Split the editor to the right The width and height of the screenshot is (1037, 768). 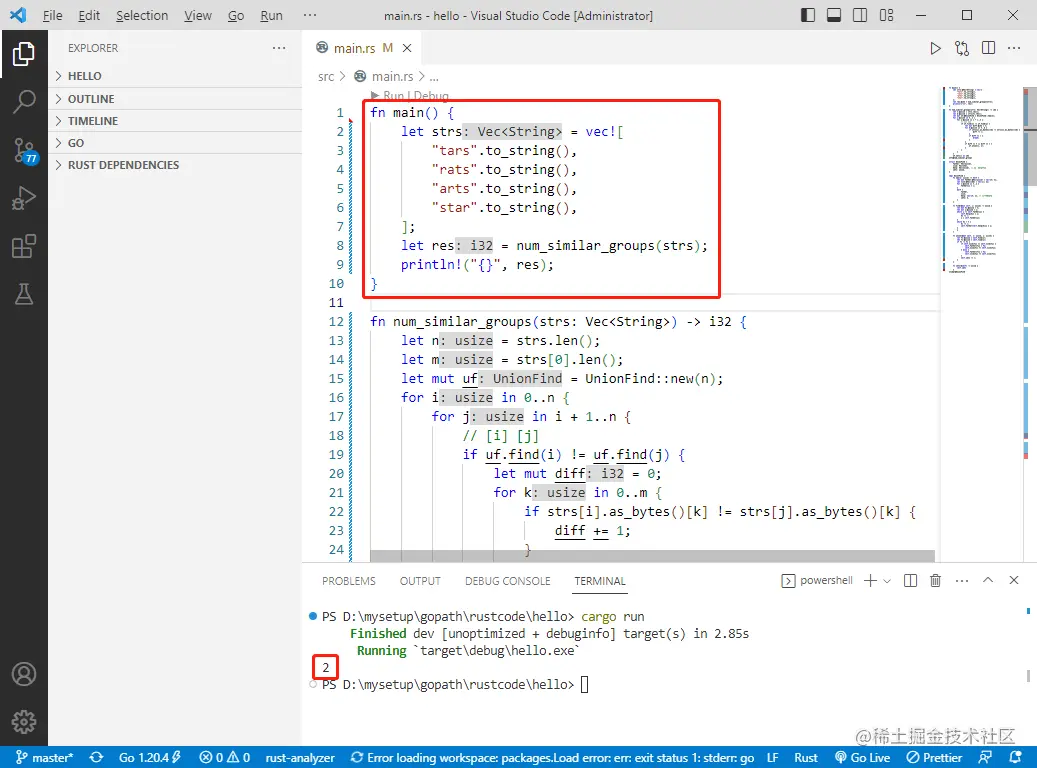tap(988, 48)
